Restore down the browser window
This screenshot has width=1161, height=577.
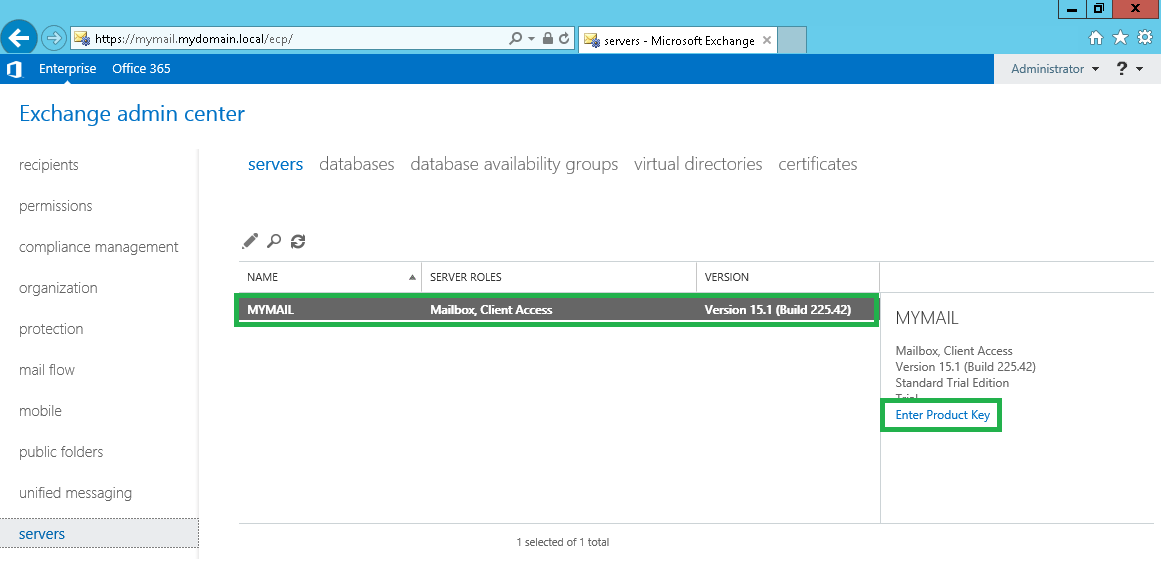click(x=1099, y=9)
